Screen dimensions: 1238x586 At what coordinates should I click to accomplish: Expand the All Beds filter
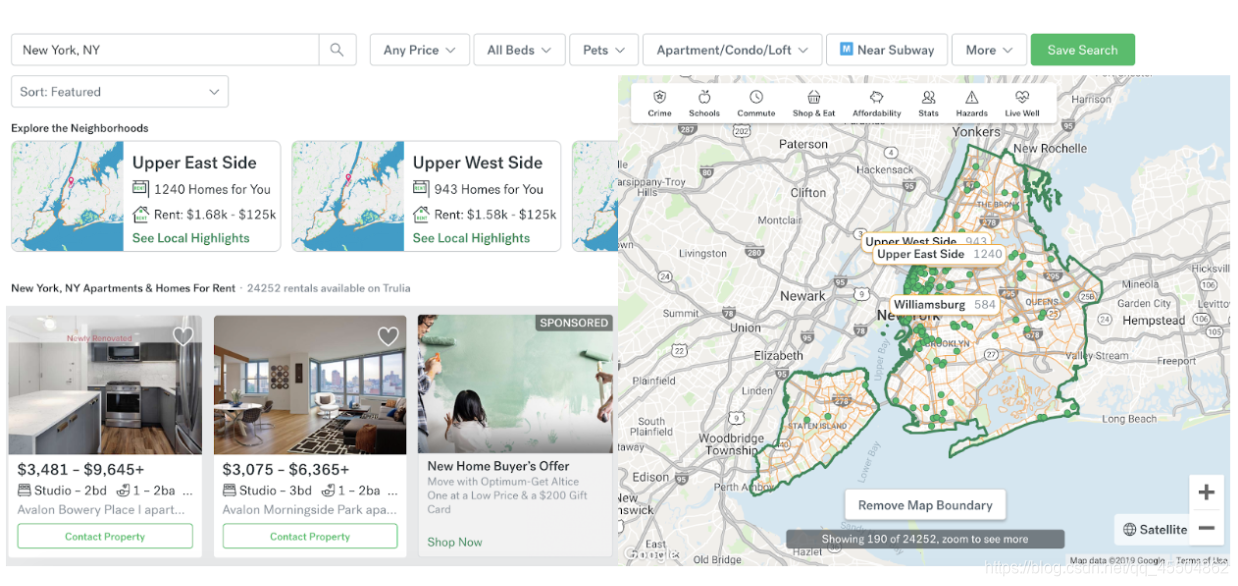(x=519, y=50)
